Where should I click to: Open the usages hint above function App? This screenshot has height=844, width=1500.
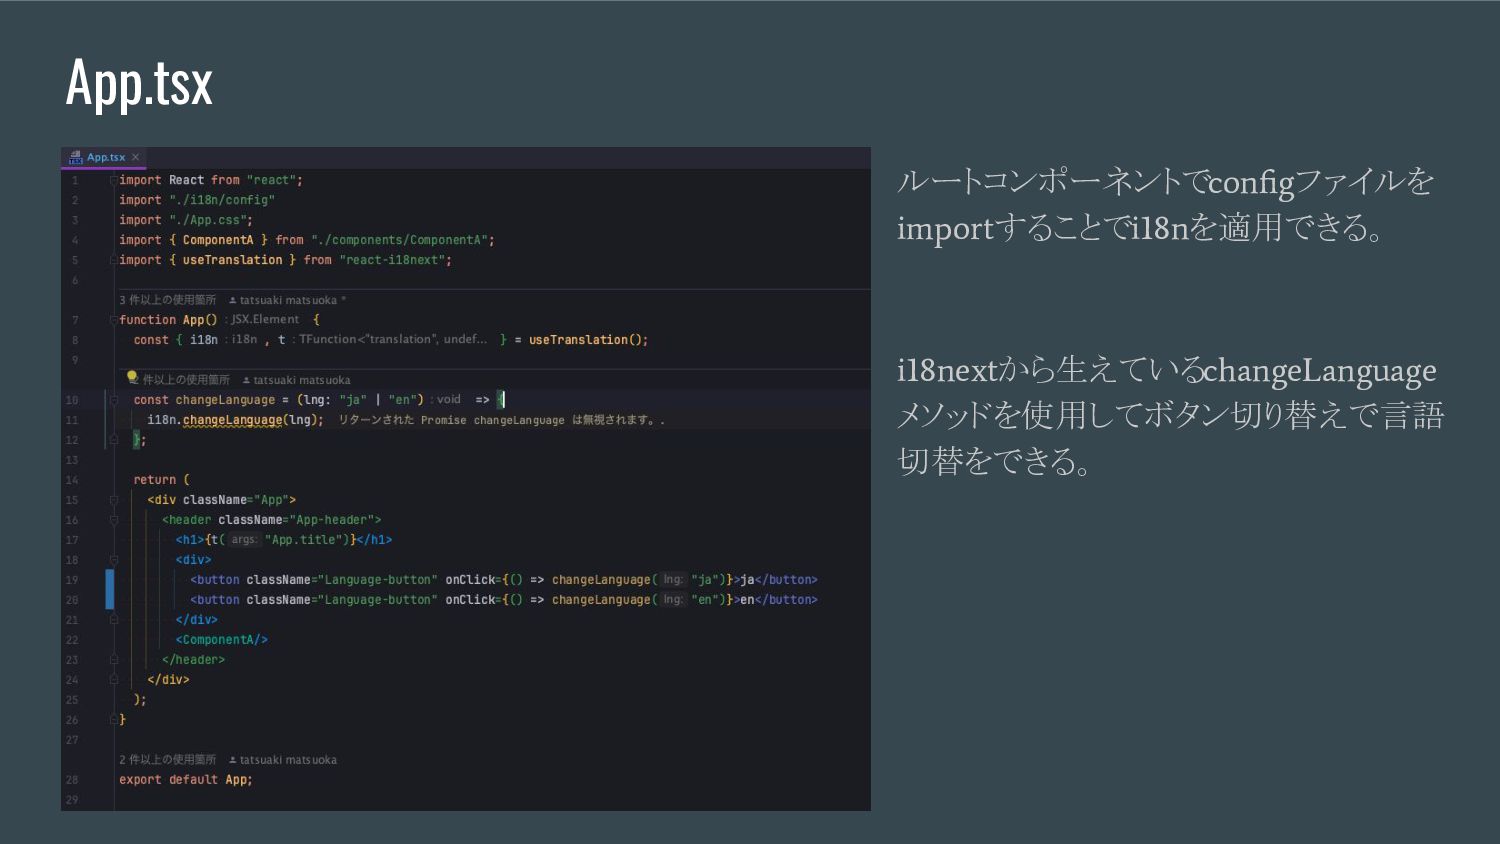[x=168, y=300]
